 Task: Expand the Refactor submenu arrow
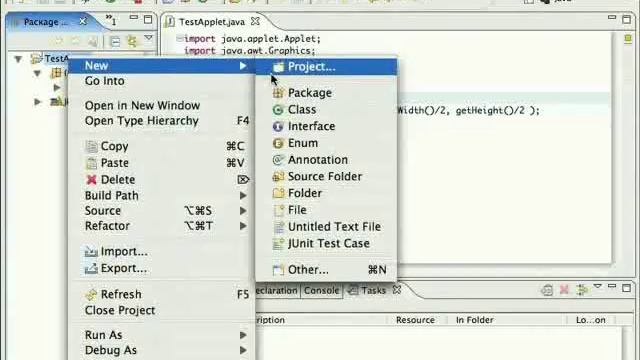point(243,226)
